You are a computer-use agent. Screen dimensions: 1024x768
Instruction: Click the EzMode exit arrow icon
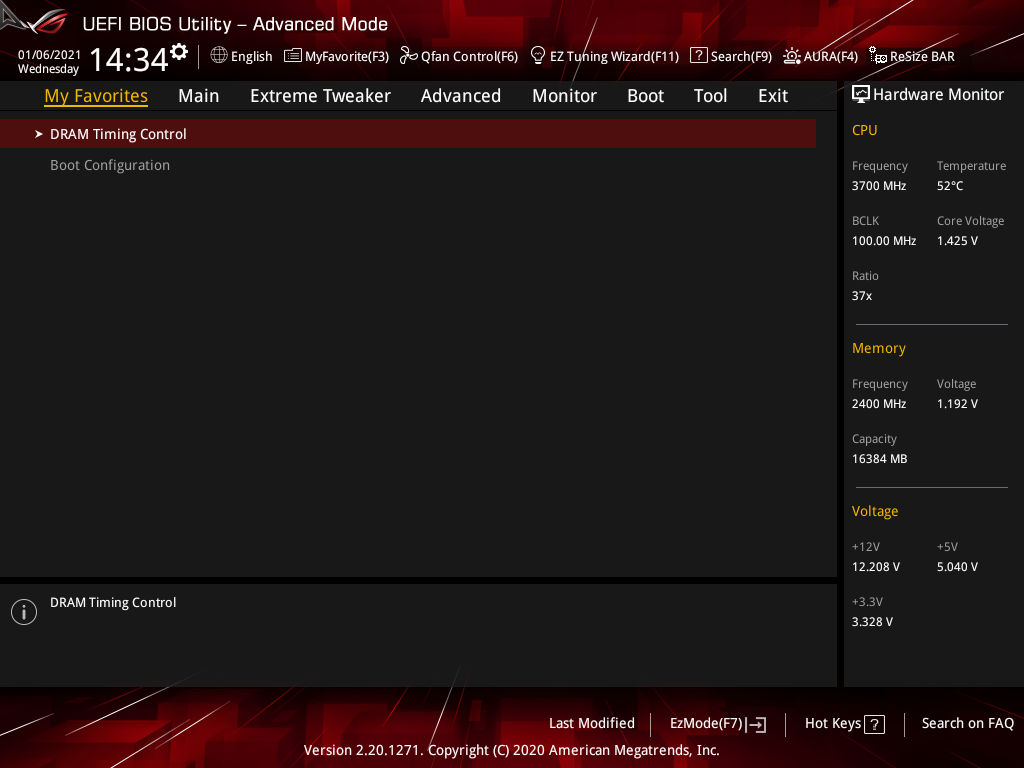click(x=756, y=724)
